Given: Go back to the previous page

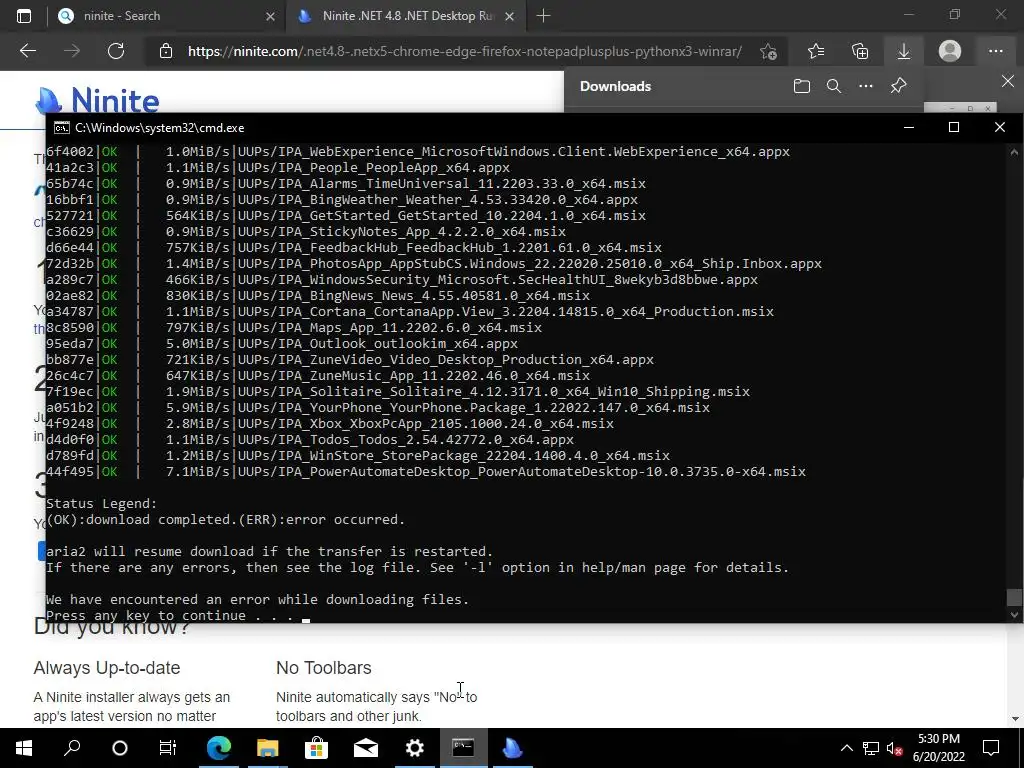Looking at the screenshot, I should point(28,51).
